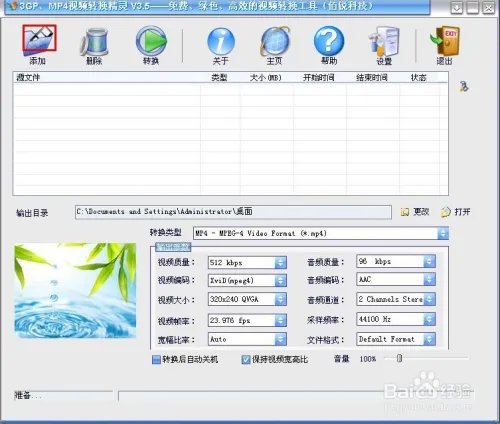Screen dimensions: 500x424
Task: Open the 视频大小 320x240 QVGA dropdown
Action: [x=281, y=299]
